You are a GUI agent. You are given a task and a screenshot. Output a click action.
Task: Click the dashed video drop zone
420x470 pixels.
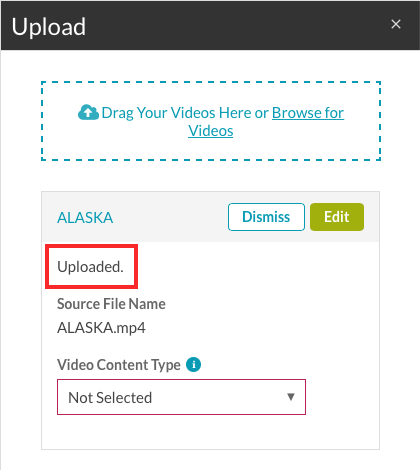[x=211, y=121]
